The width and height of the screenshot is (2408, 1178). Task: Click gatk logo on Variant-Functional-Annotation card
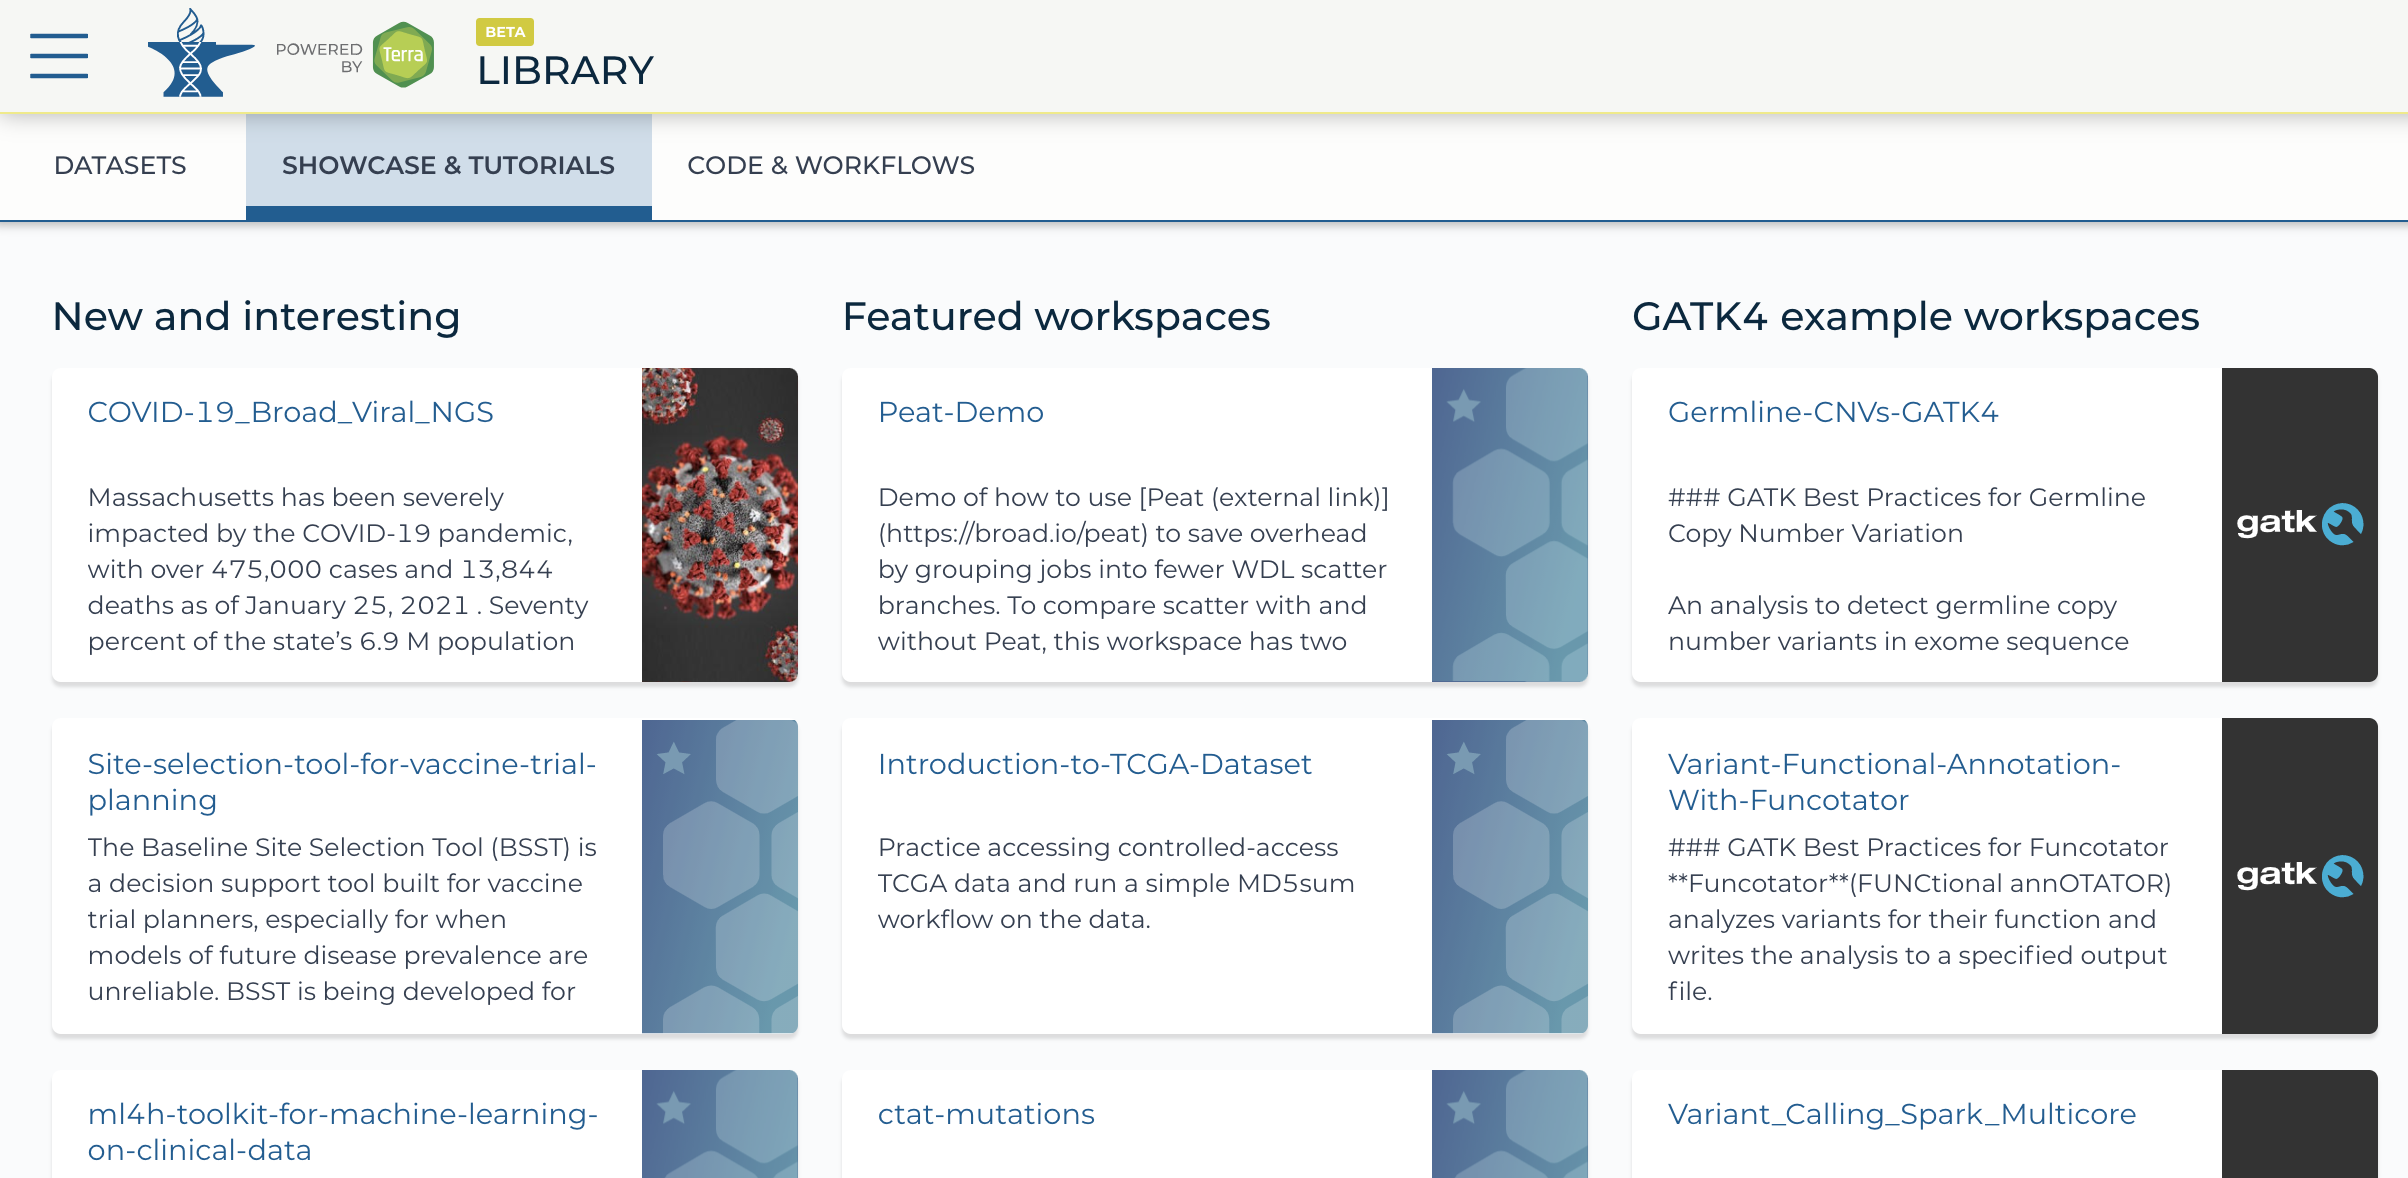pyautogui.click(x=2299, y=875)
